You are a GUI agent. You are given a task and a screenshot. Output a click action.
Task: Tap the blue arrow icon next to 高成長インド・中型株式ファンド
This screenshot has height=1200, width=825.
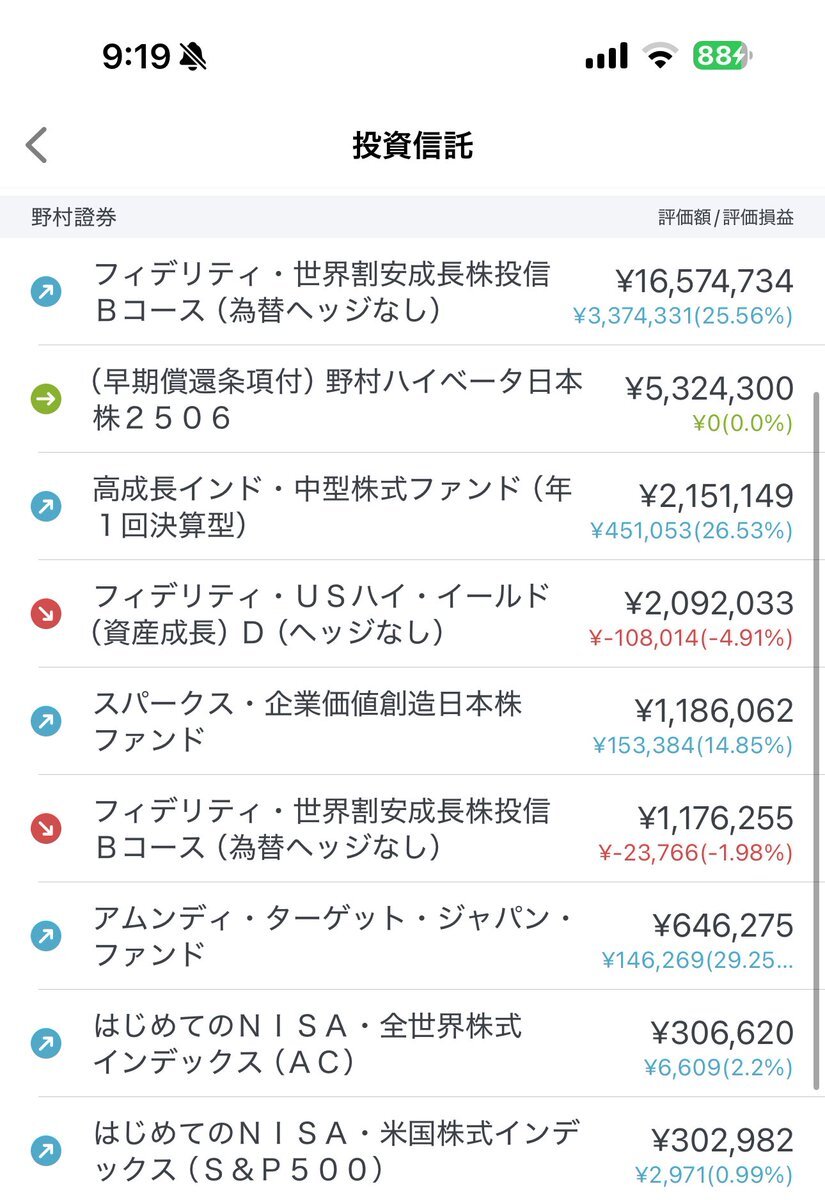click(46, 507)
